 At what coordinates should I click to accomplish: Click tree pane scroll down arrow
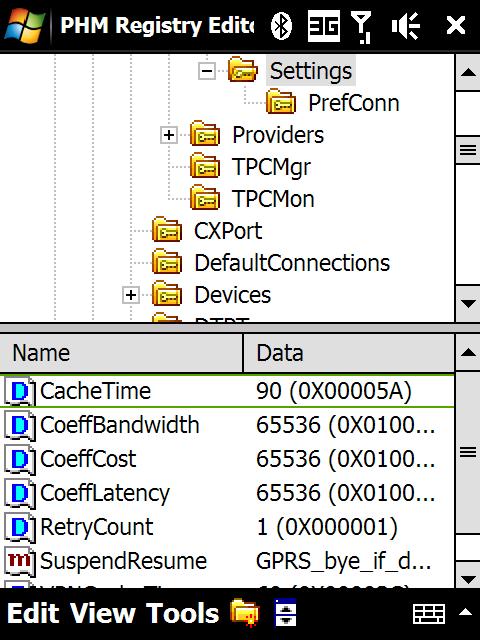(x=468, y=303)
